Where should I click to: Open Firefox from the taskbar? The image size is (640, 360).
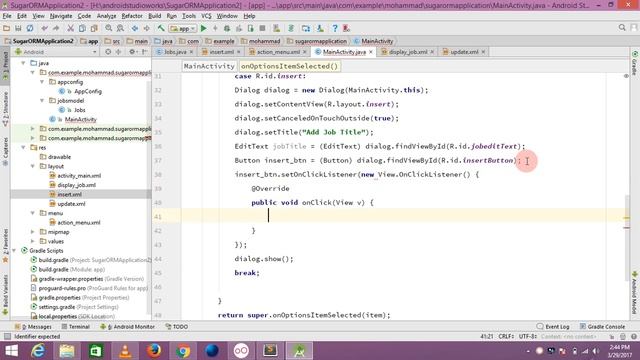[154, 351]
